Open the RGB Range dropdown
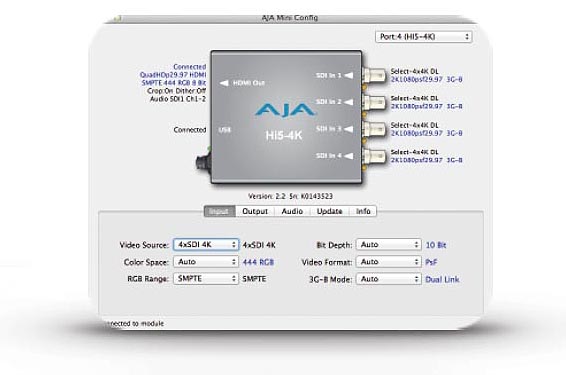The width and height of the screenshot is (566, 375). coord(206,279)
